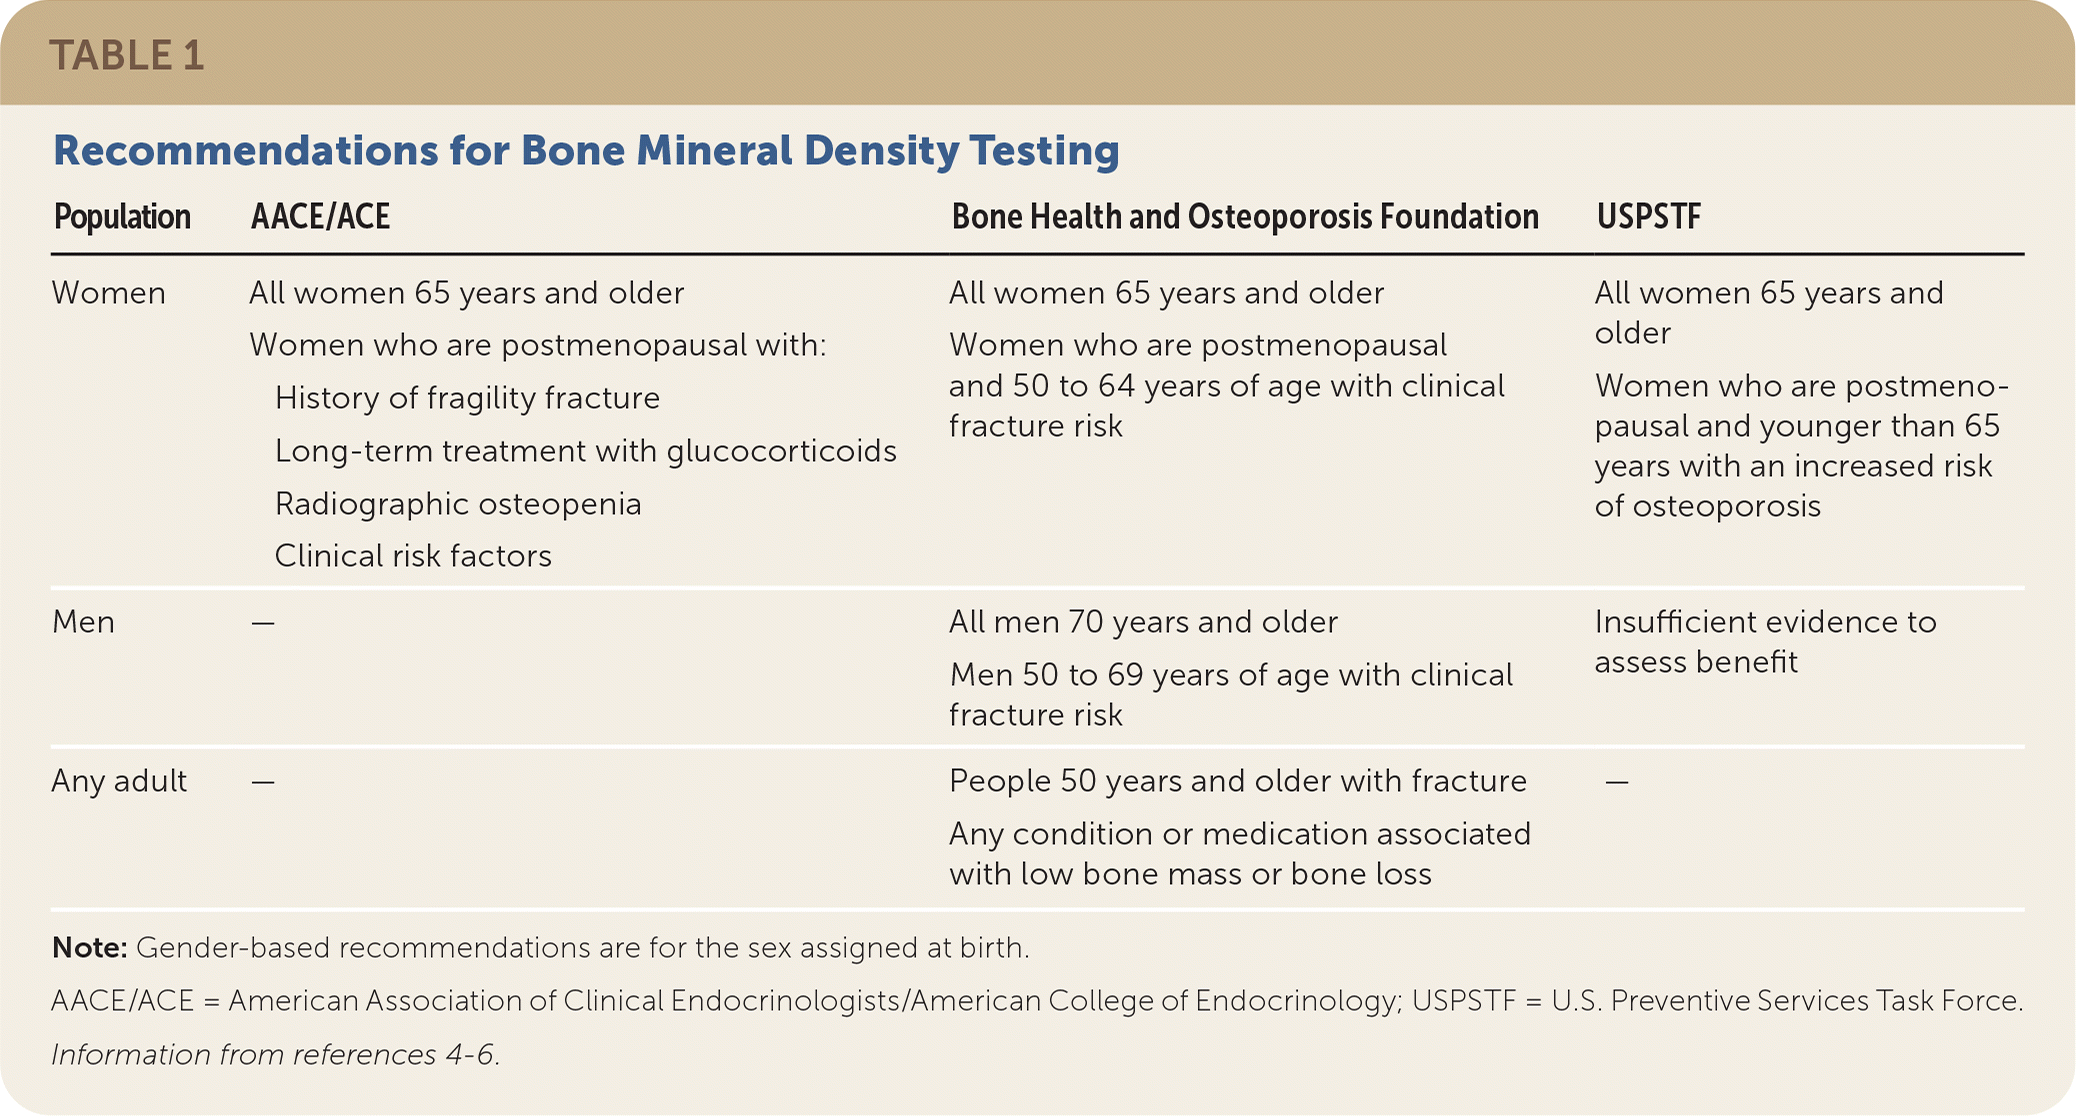The width and height of the screenshot is (2076, 1116).
Task: Click the Any adult row label
Action: (x=119, y=781)
